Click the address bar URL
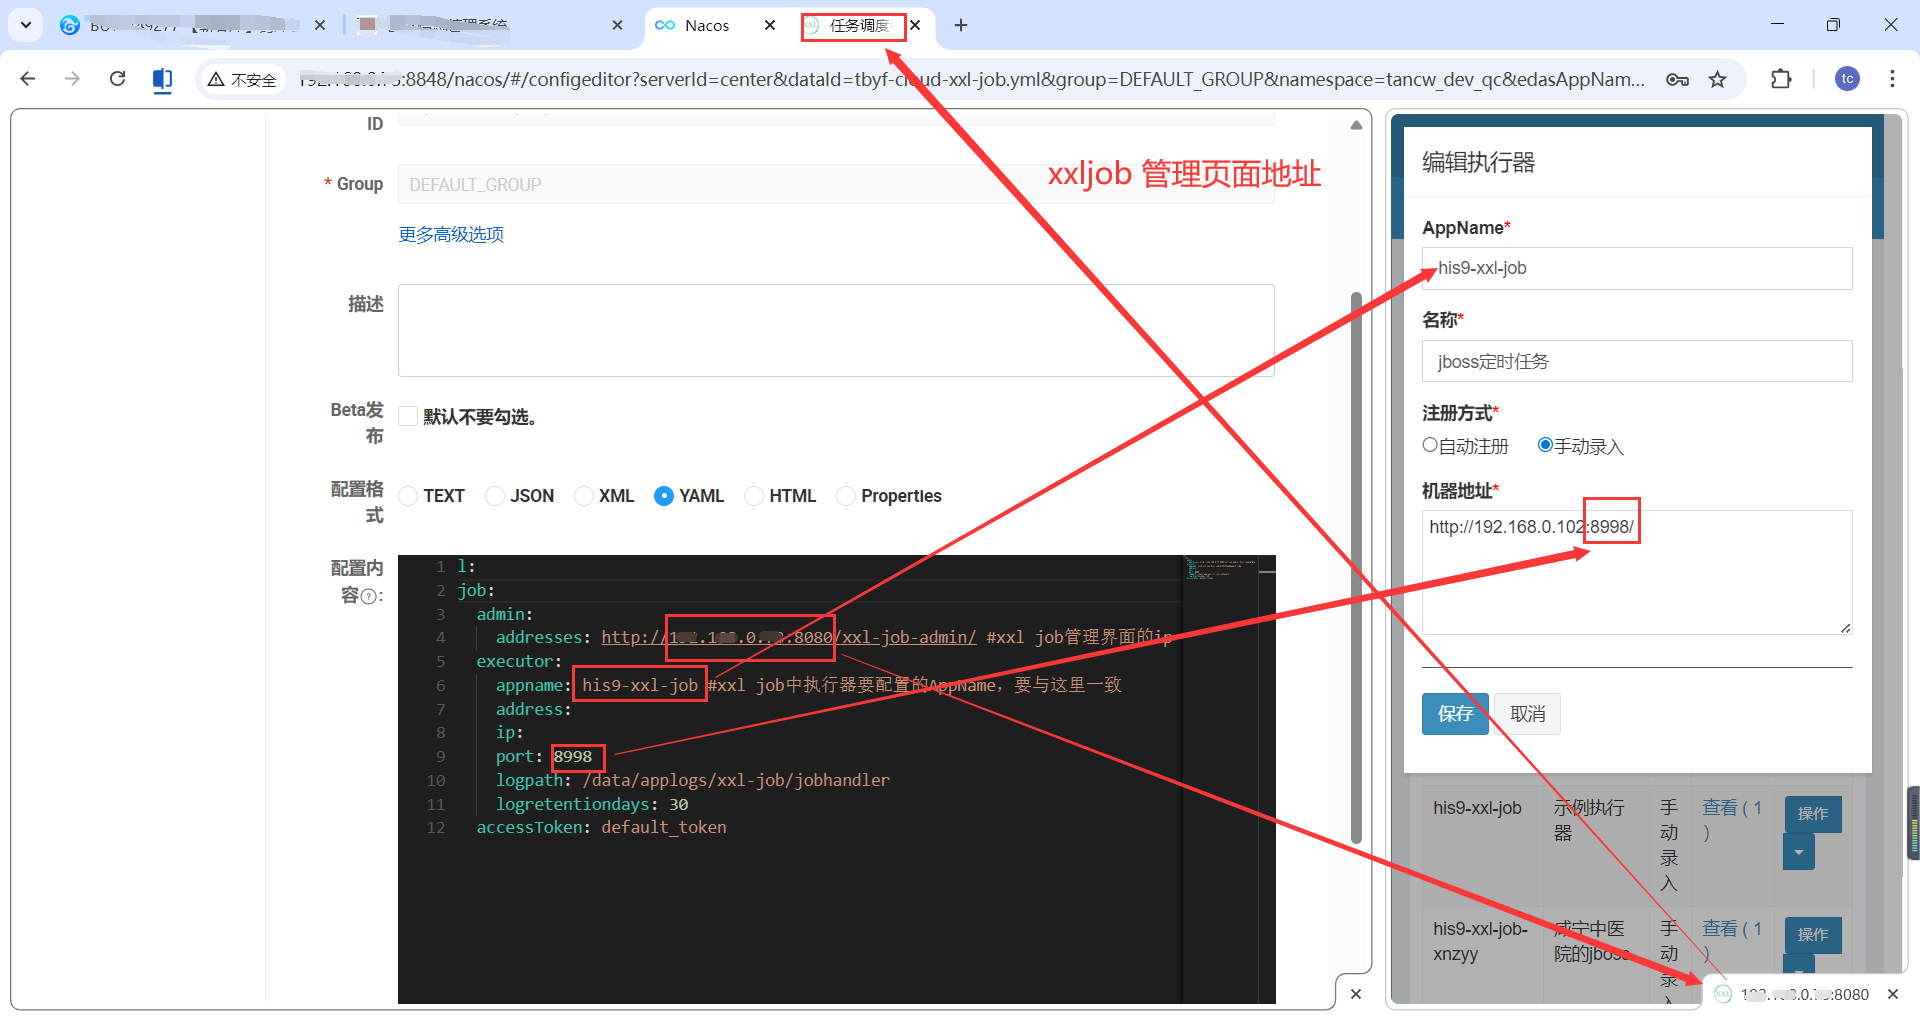Viewport: 1920px width, 1020px height. click(x=970, y=79)
